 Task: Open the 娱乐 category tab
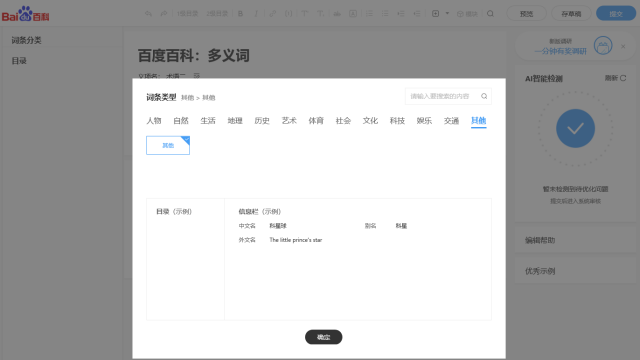coord(424,121)
